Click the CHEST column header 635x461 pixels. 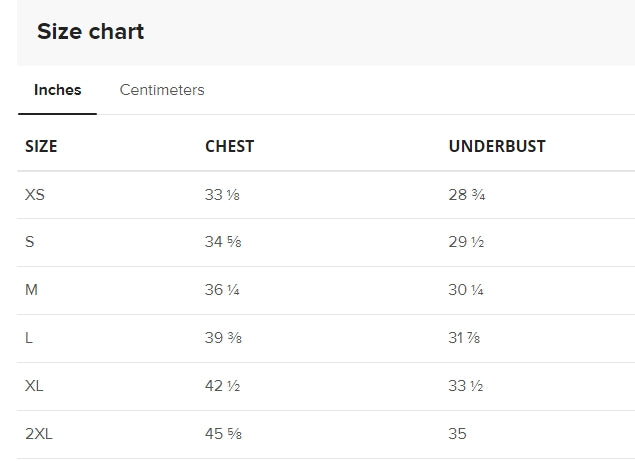(x=230, y=146)
